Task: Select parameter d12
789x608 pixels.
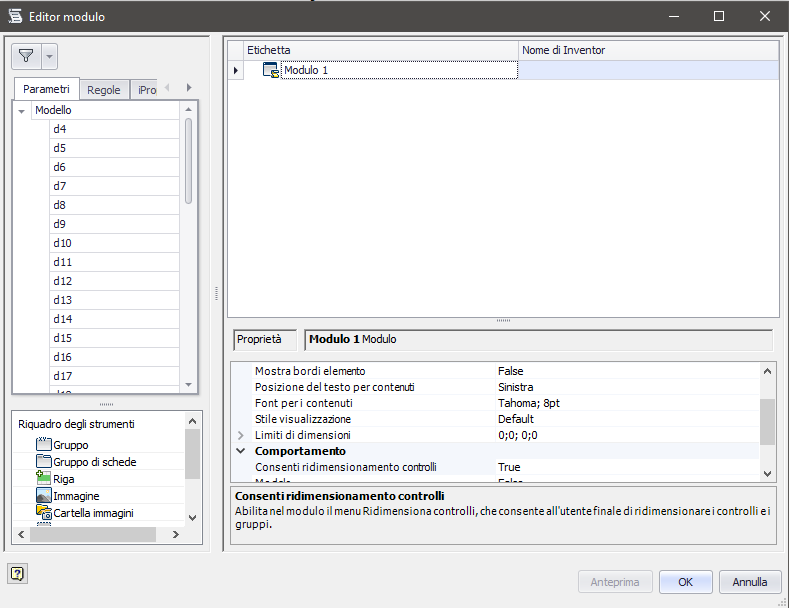Action: (114, 281)
